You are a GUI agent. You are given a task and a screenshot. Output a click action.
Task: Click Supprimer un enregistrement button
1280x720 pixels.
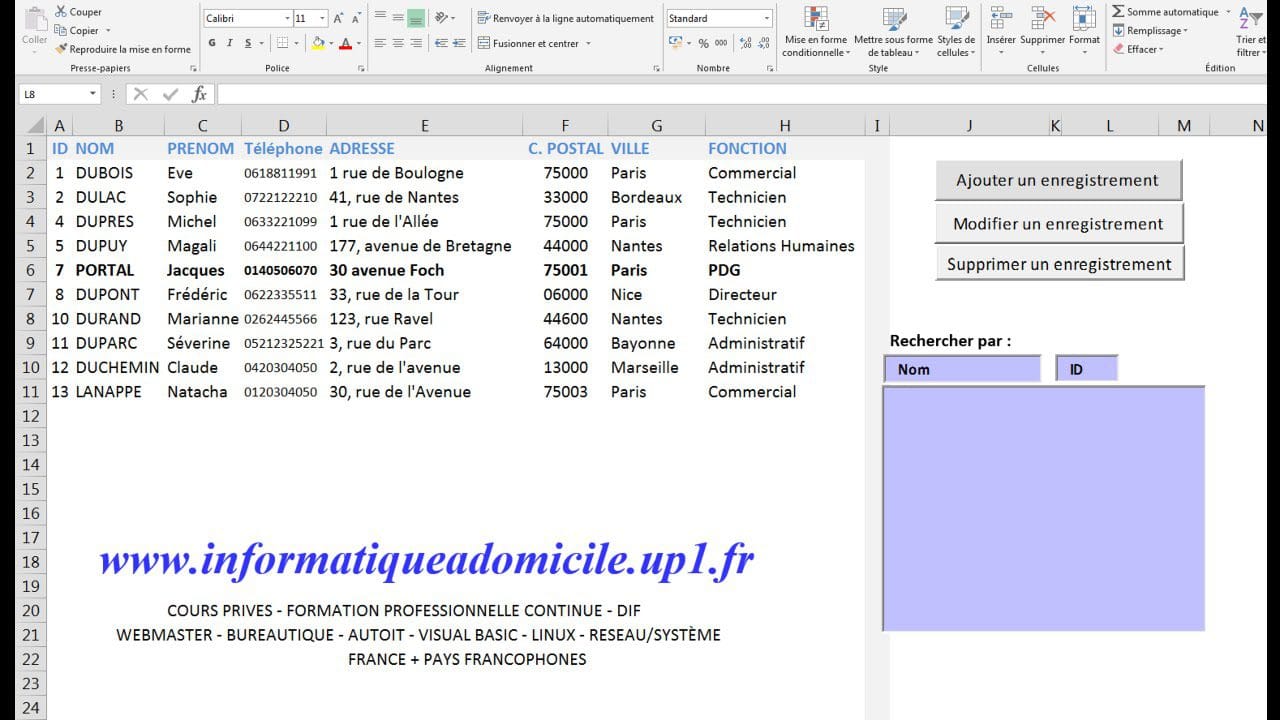coord(1059,264)
